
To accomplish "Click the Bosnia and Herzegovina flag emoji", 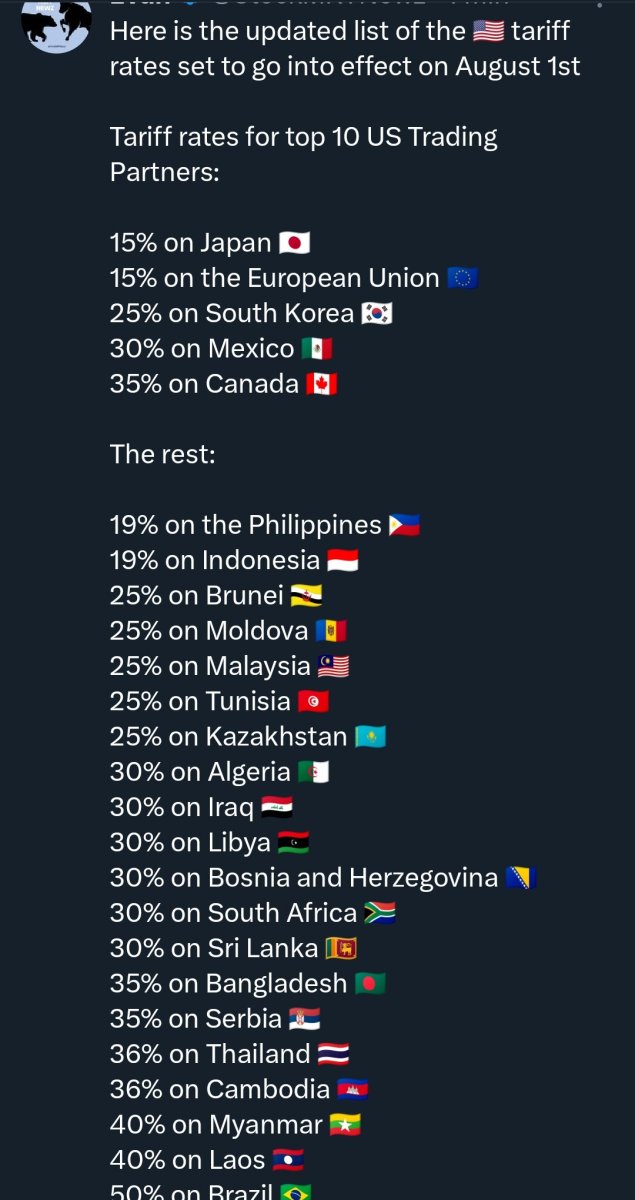I will [x=520, y=878].
